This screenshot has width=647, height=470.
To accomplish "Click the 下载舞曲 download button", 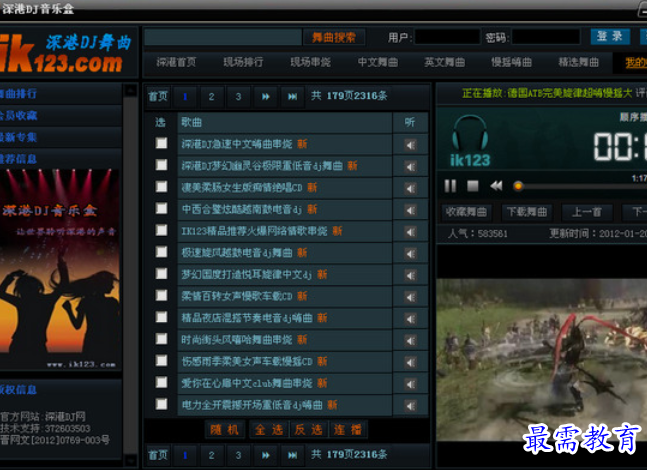I will coord(527,212).
